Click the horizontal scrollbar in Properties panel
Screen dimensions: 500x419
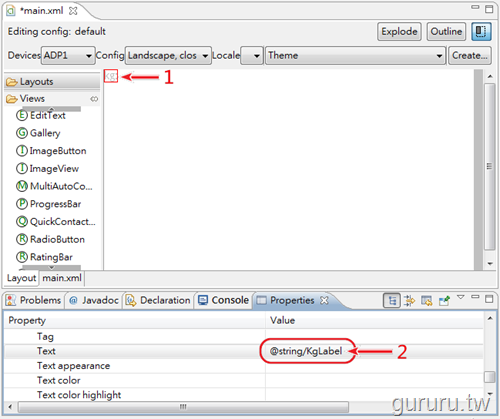click(x=183, y=407)
